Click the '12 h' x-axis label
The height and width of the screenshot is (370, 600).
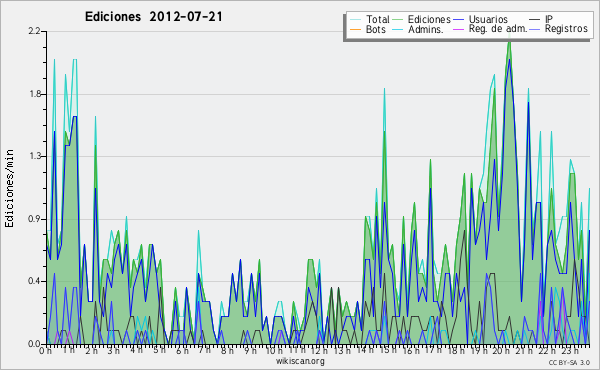pos(319,350)
